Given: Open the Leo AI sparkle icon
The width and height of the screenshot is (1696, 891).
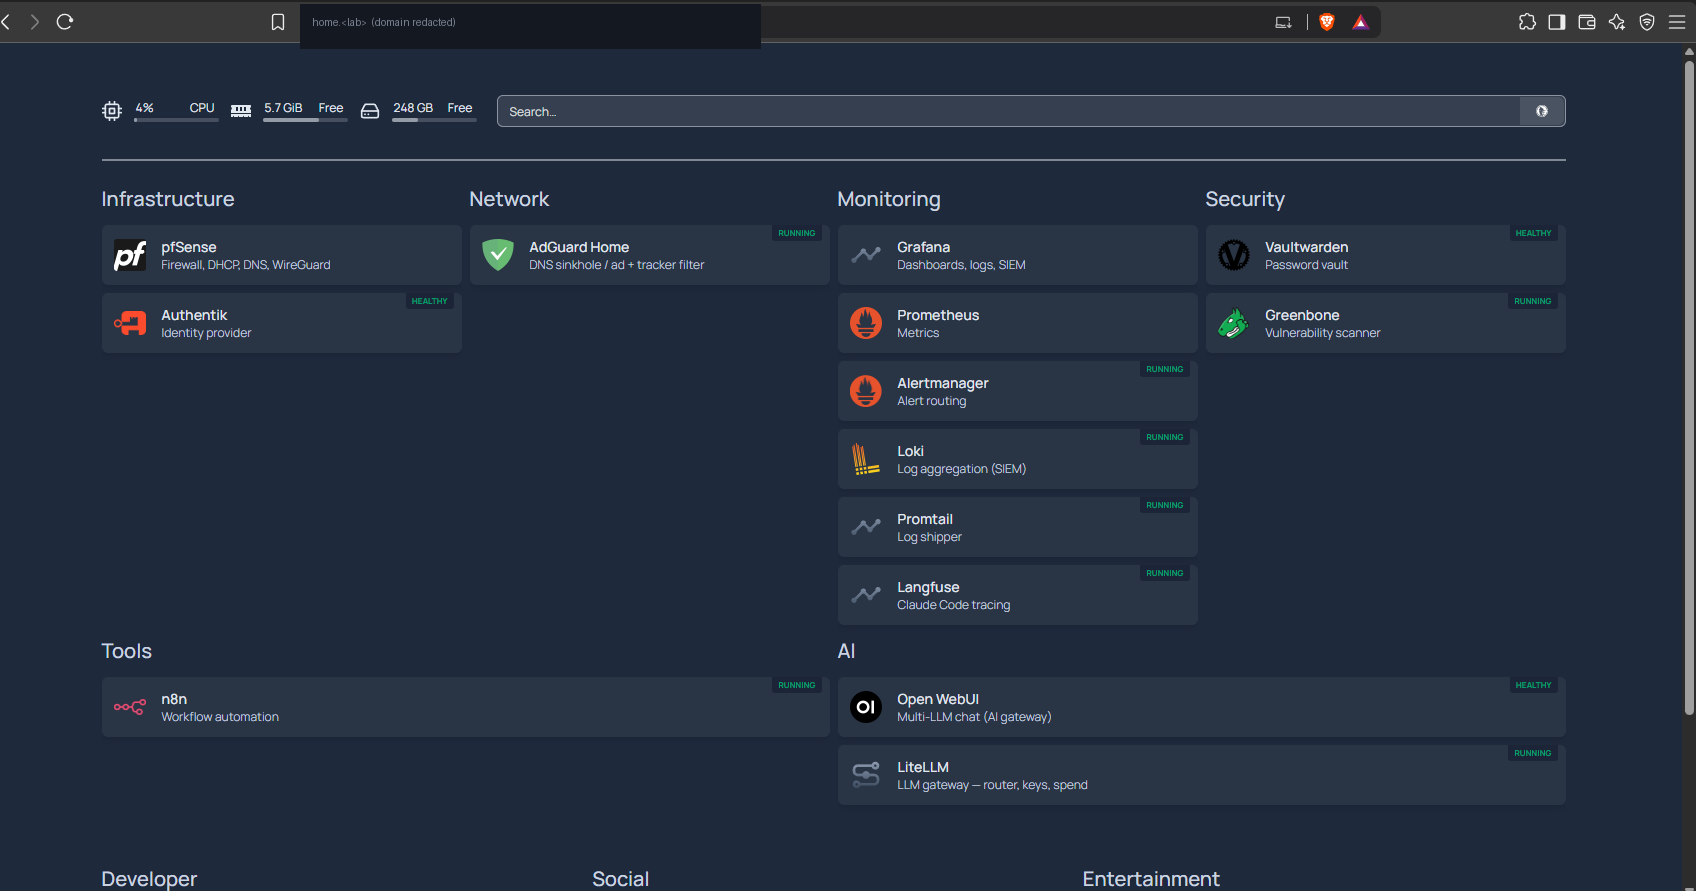Looking at the screenshot, I should coord(1617,22).
